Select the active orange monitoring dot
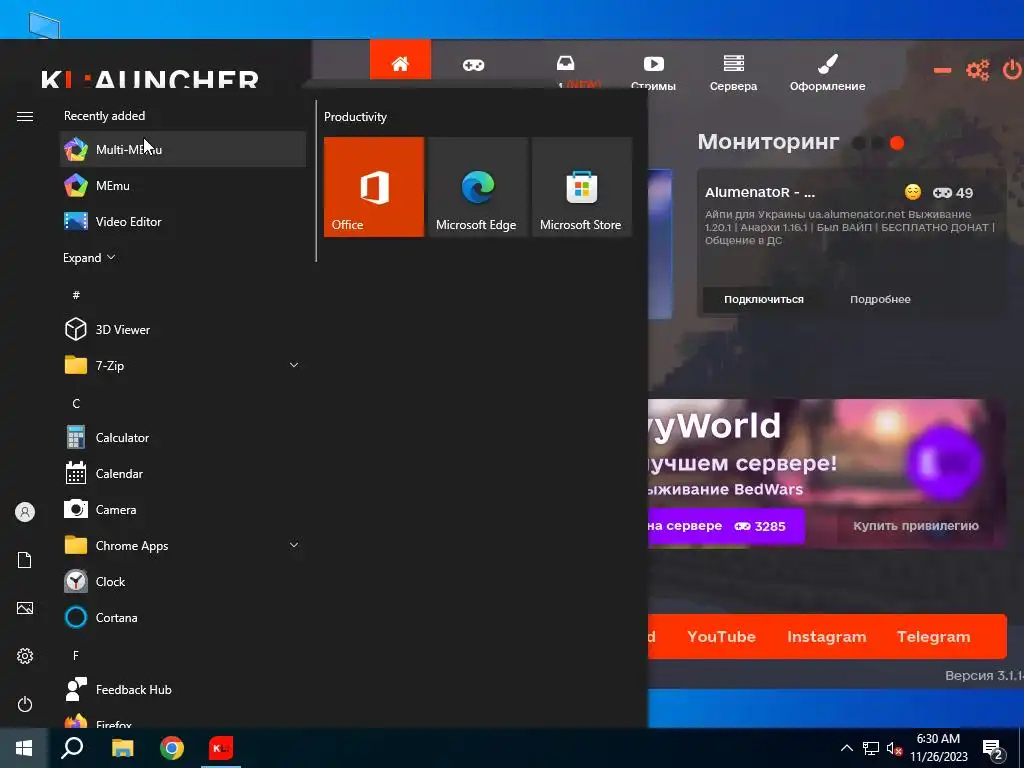The height and width of the screenshot is (768, 1024). tap(897, 143)
